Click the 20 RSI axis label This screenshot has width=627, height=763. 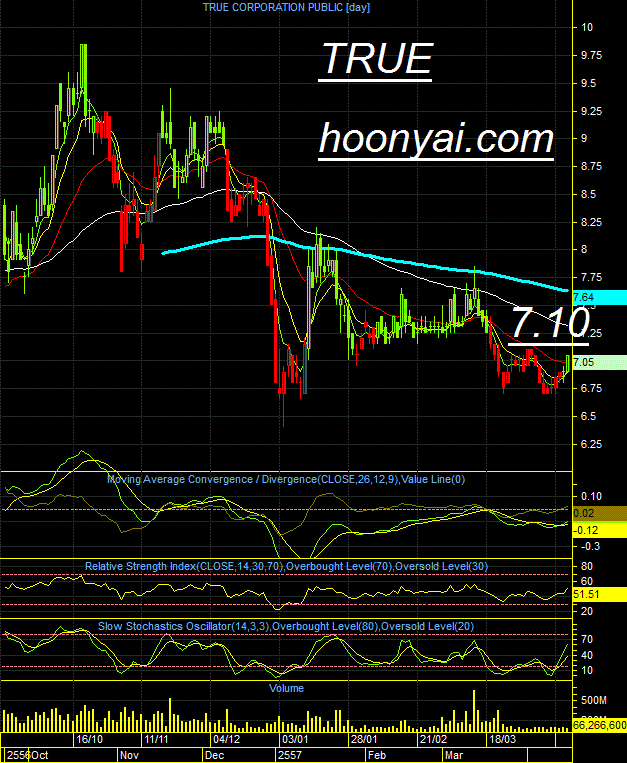pos(587,611)
